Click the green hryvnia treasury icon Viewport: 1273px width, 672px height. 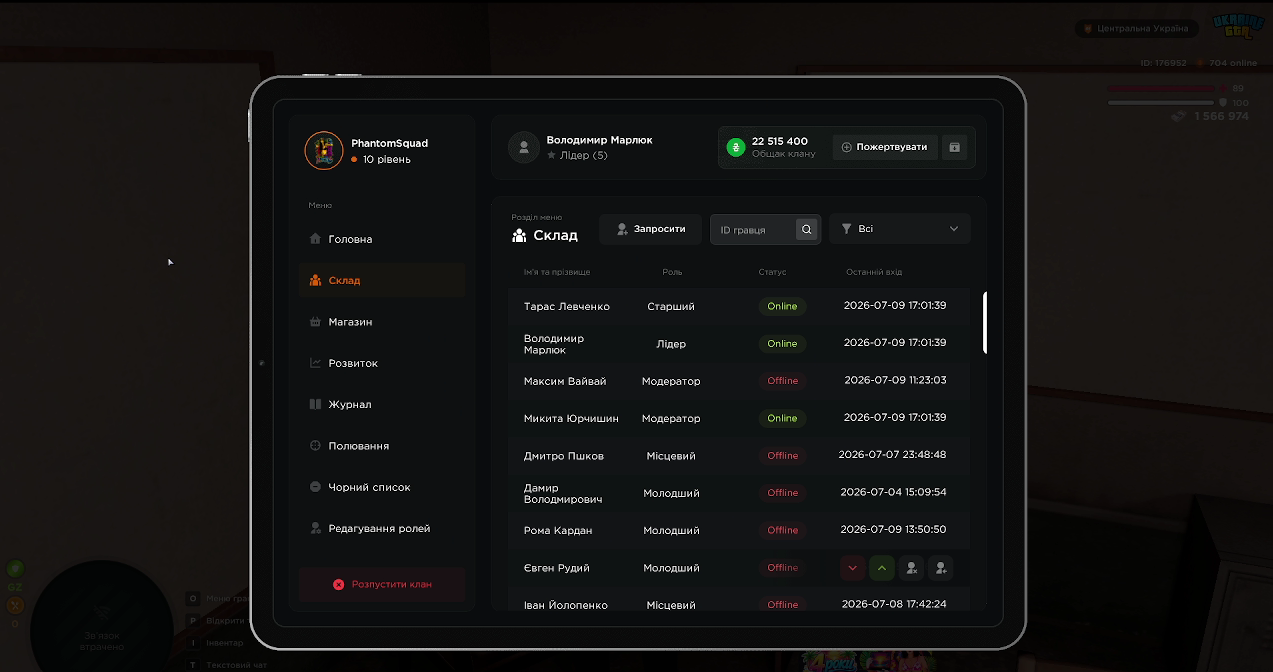tap(736, 147)
